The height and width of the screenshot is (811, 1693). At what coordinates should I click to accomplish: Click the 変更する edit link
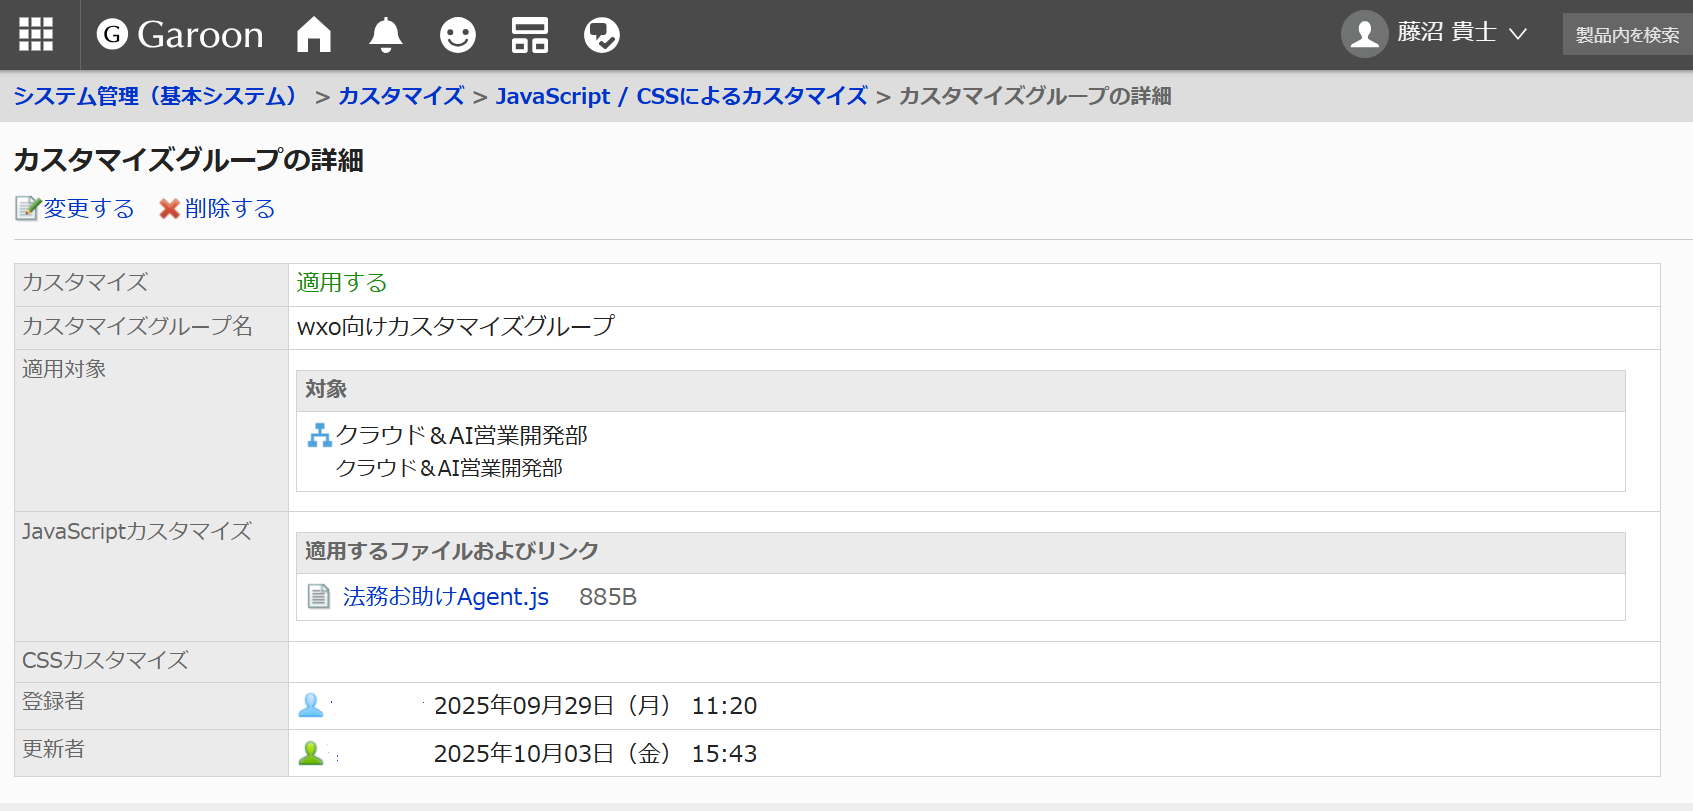click(x=89, y=208)
